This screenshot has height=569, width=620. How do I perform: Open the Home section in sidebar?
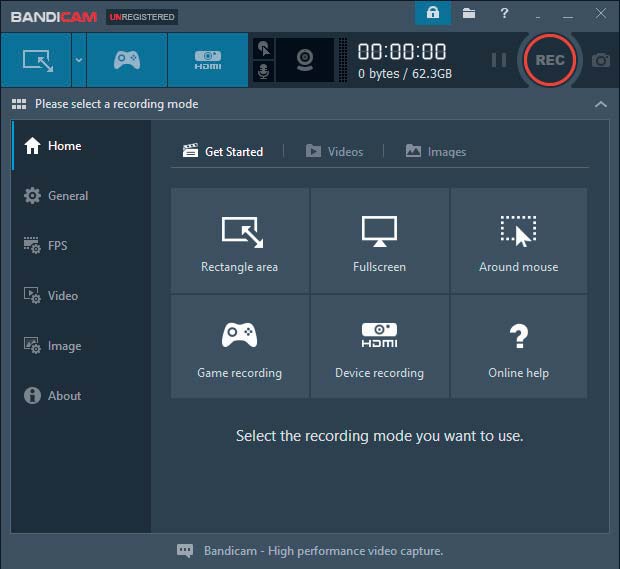pos(81,146)
